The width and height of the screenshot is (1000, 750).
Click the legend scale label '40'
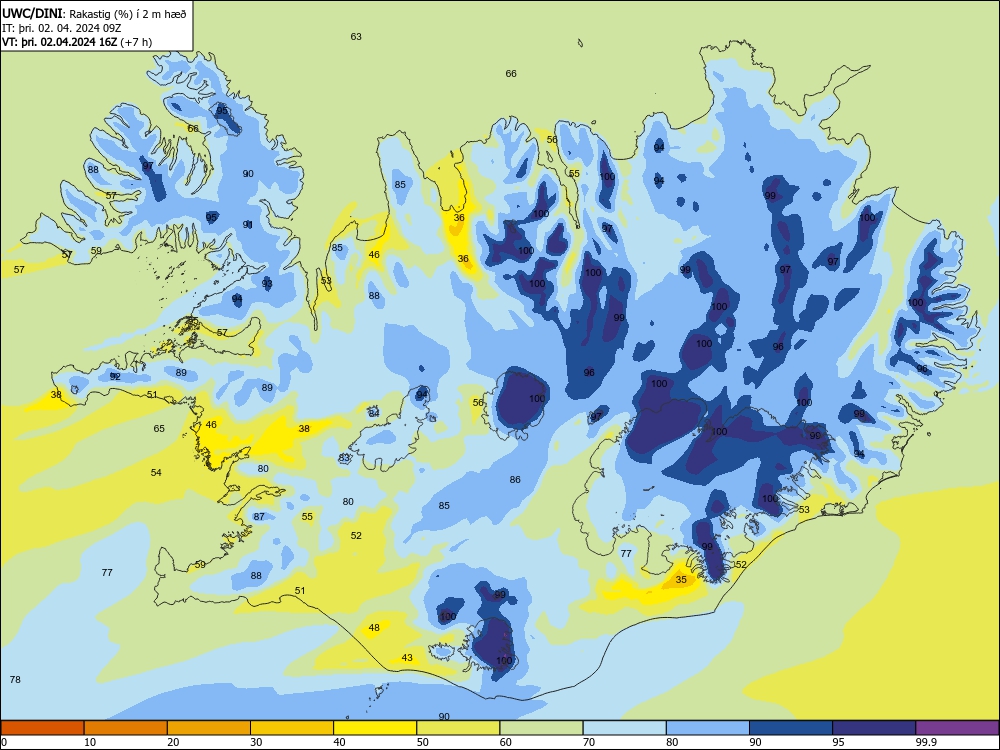[339, 742]
